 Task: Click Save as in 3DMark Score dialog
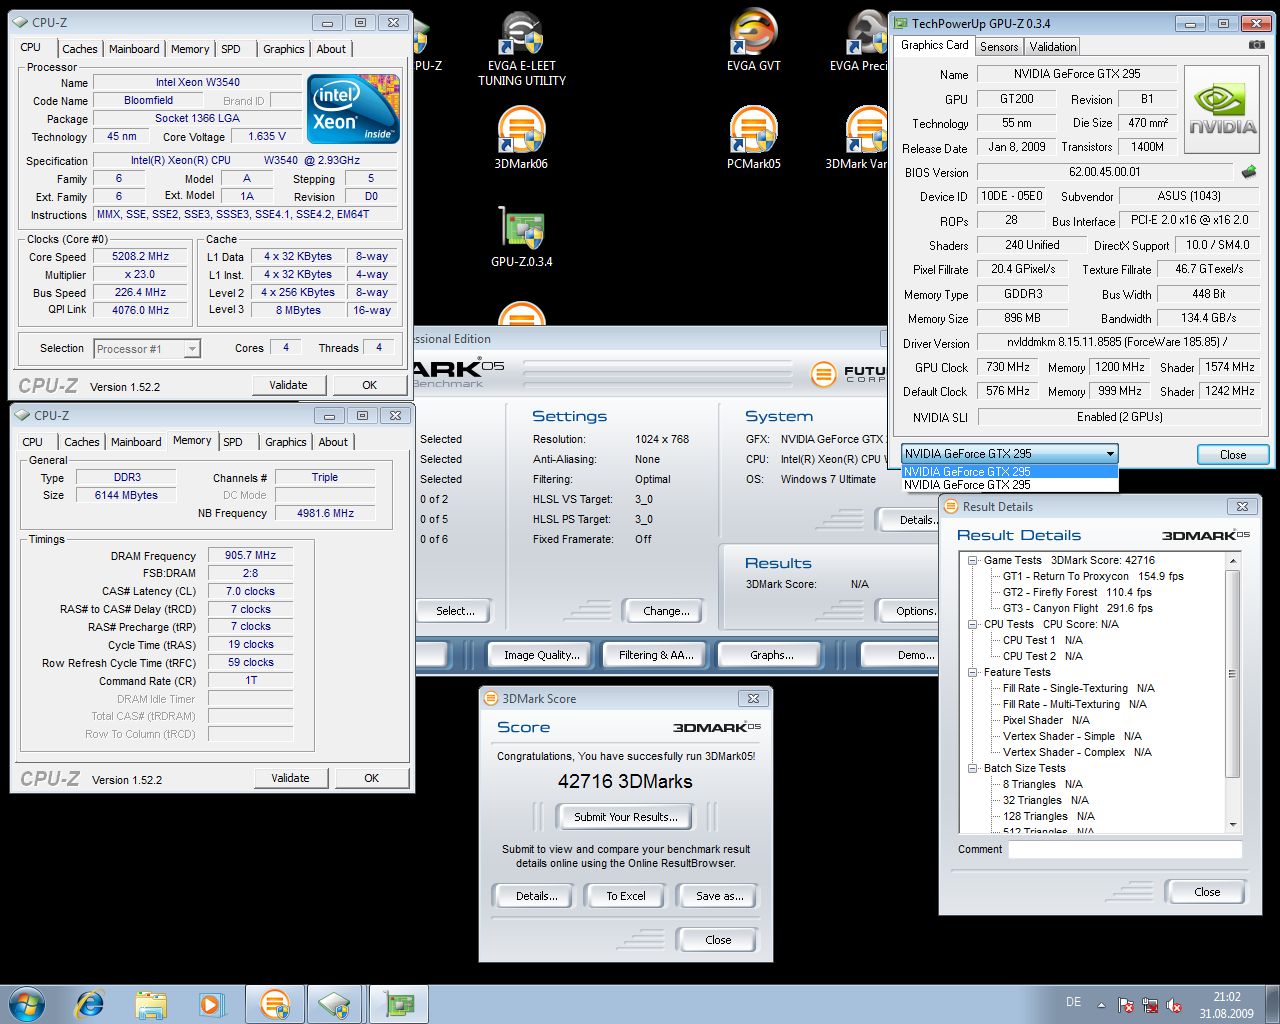click(720, 896)
